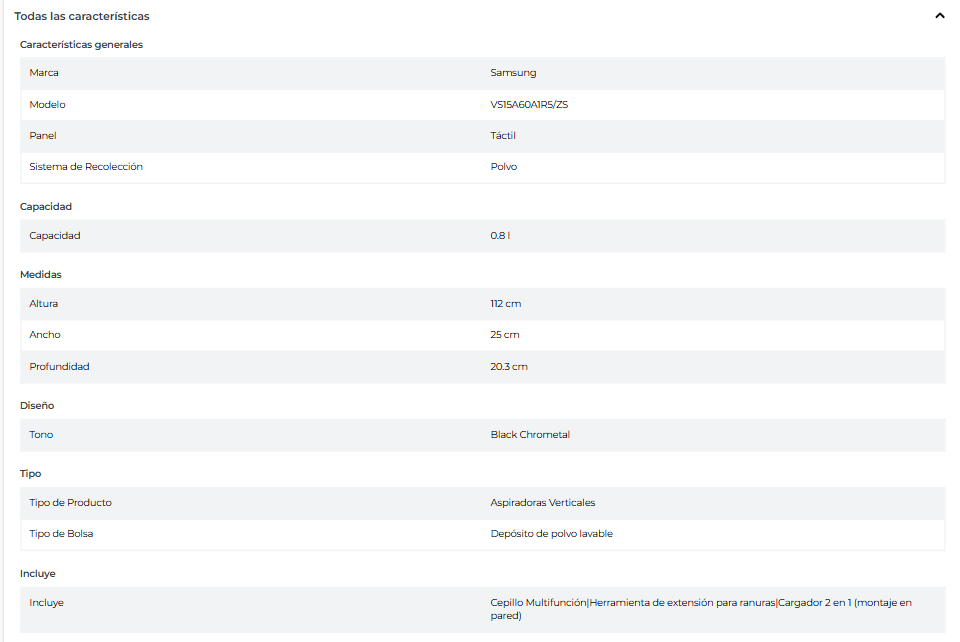
Task: Select the Samsung brand value
Action: point(513,73)
